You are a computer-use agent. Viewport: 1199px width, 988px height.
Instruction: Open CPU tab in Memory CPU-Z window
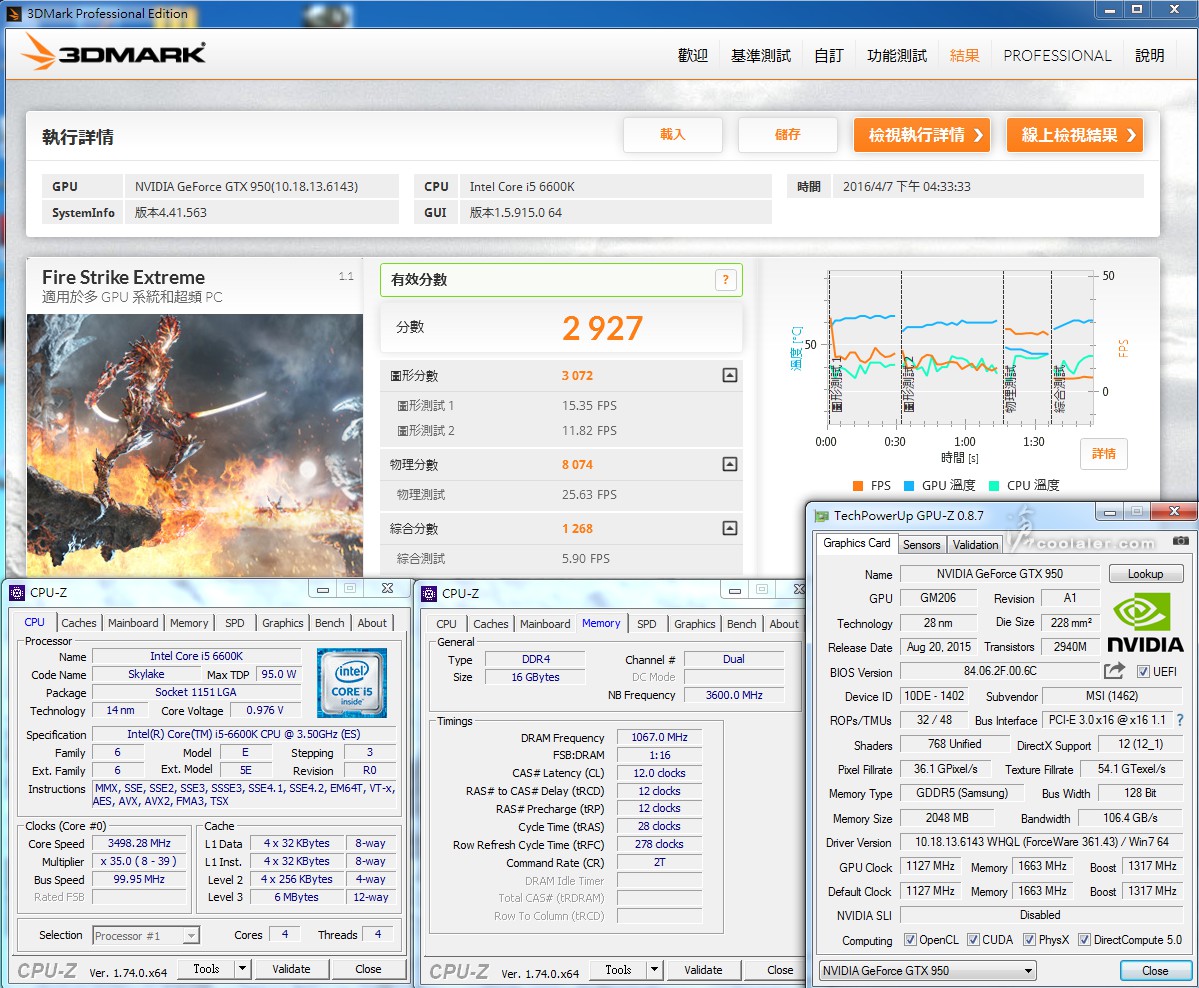[x=447, y=623]
